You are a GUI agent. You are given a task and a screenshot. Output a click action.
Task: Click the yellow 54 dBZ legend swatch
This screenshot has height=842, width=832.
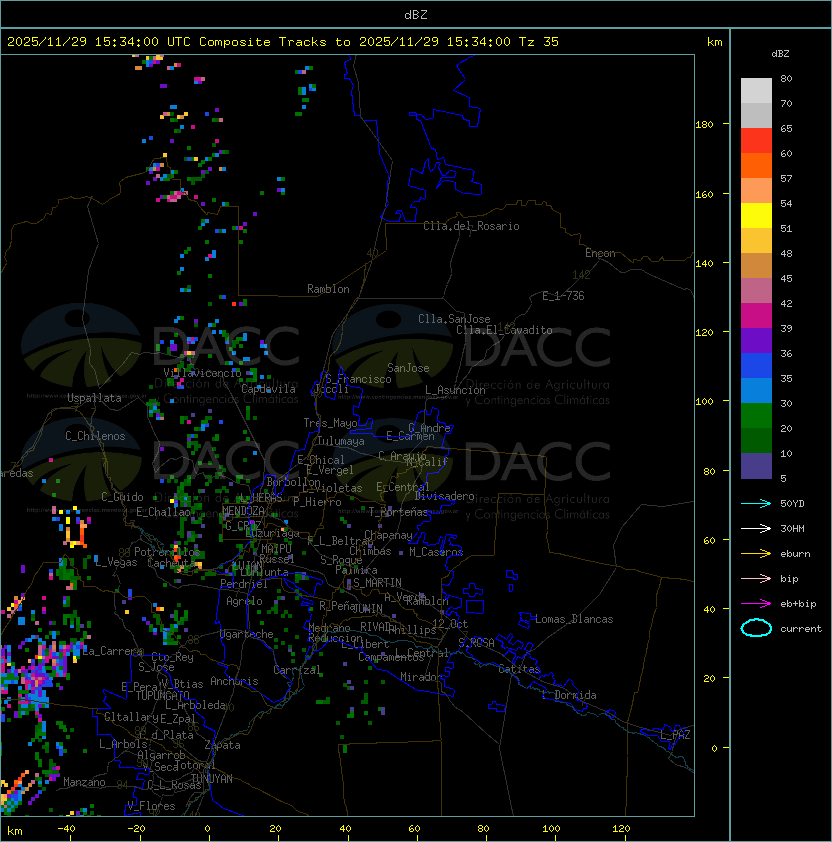tap(756, 215)
